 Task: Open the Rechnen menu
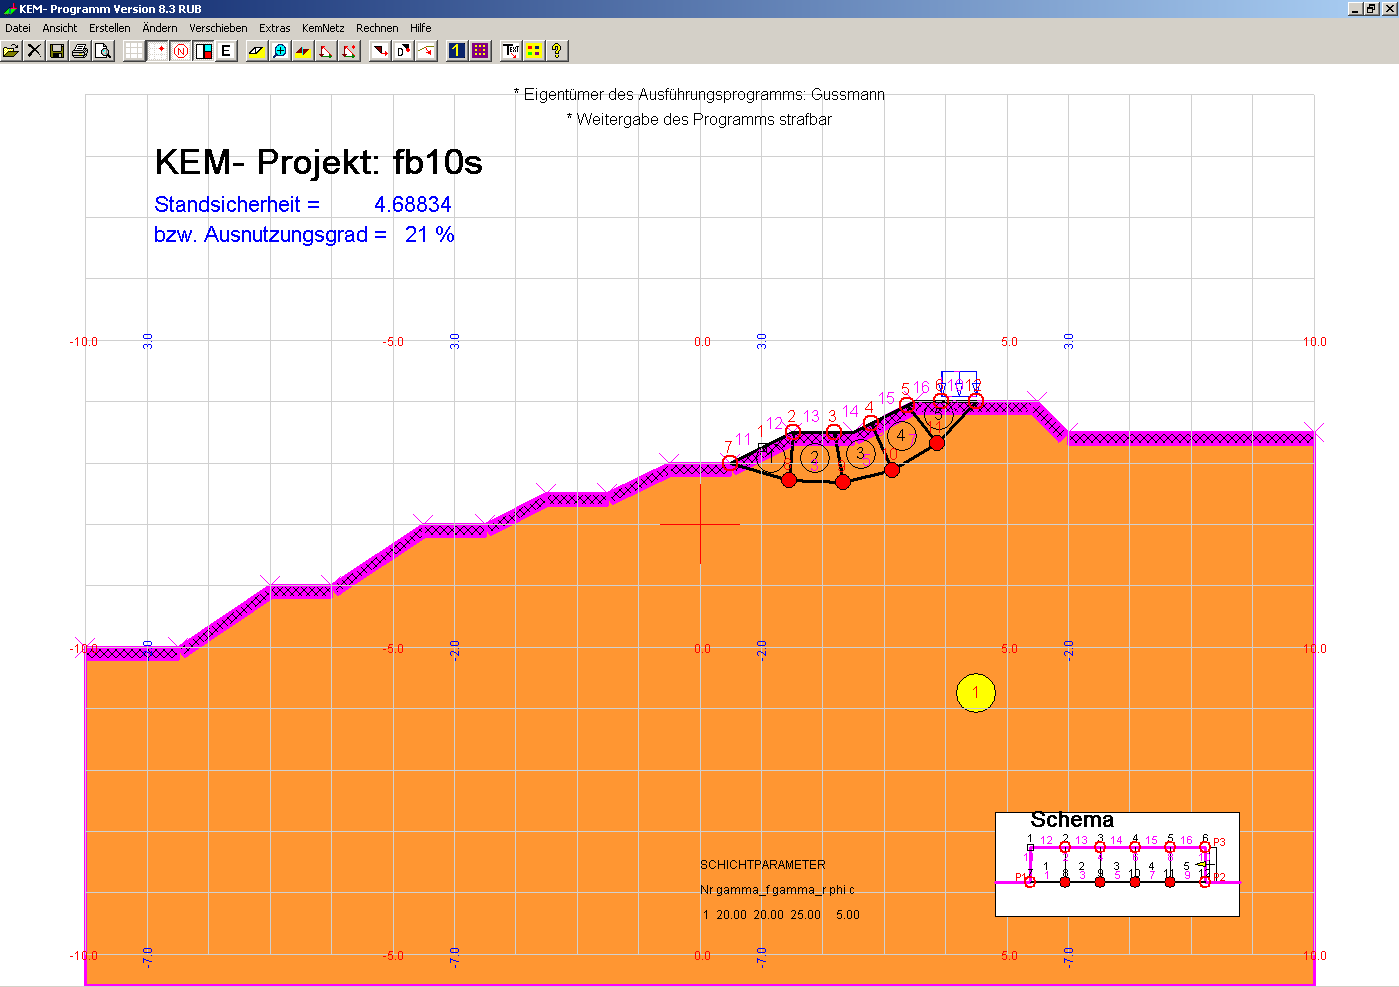377,28
